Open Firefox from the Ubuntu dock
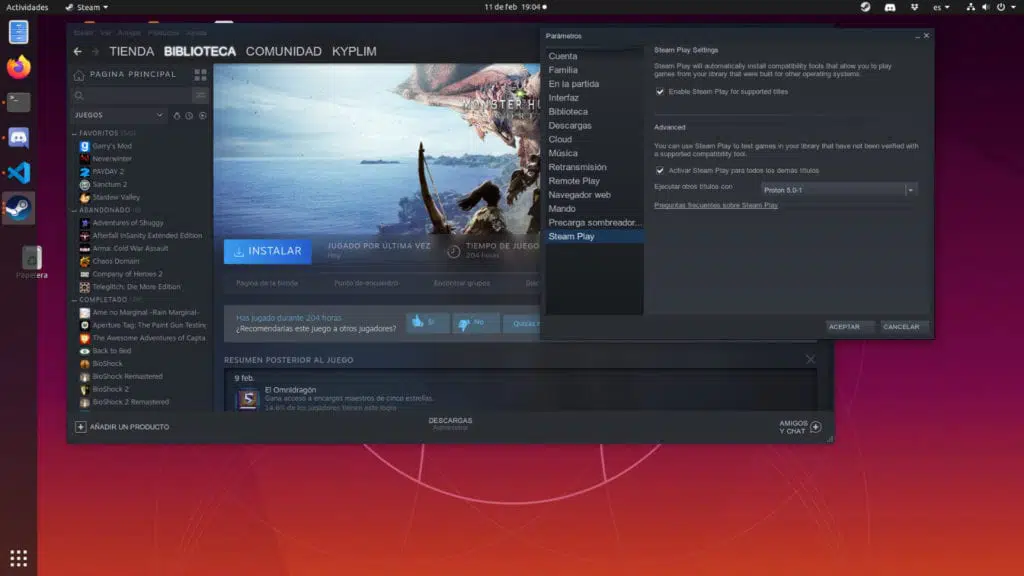Image resolution: width=1024 pixels, height=576 pixels. (x=18, y=67)
